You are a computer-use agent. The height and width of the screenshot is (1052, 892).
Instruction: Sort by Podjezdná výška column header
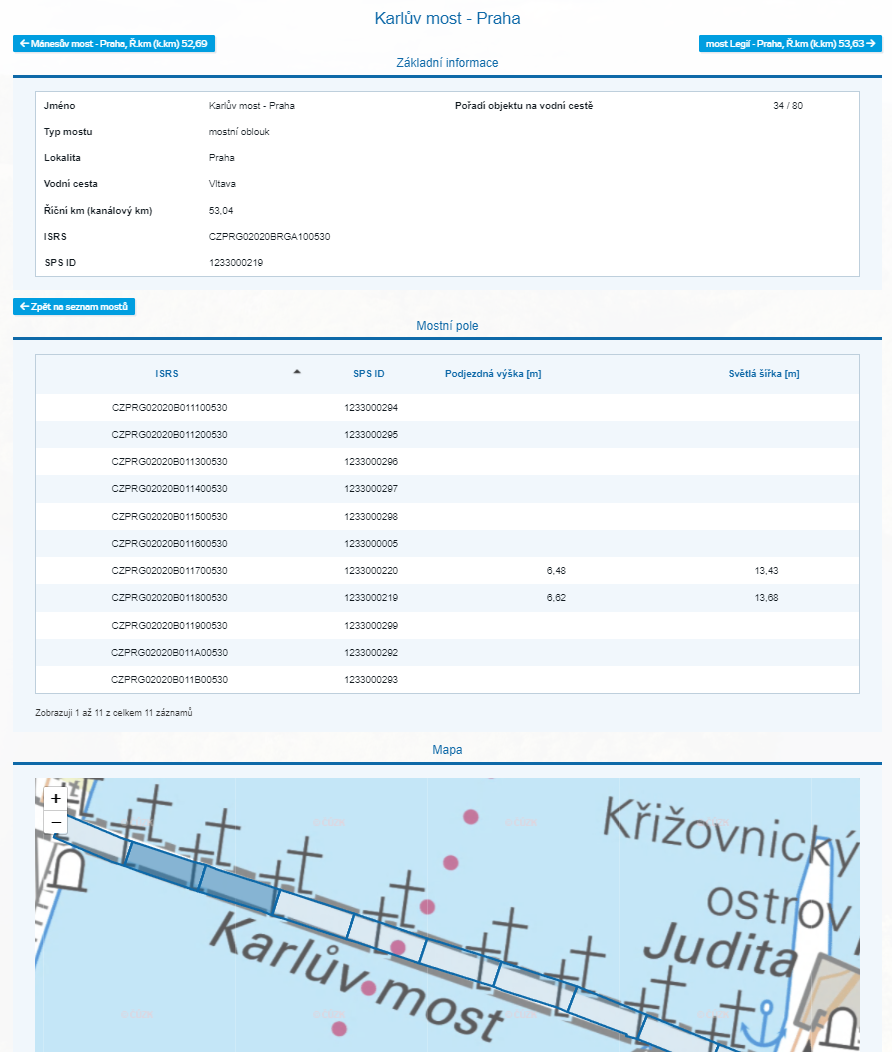pyautogui.click(x=493, y=374)
